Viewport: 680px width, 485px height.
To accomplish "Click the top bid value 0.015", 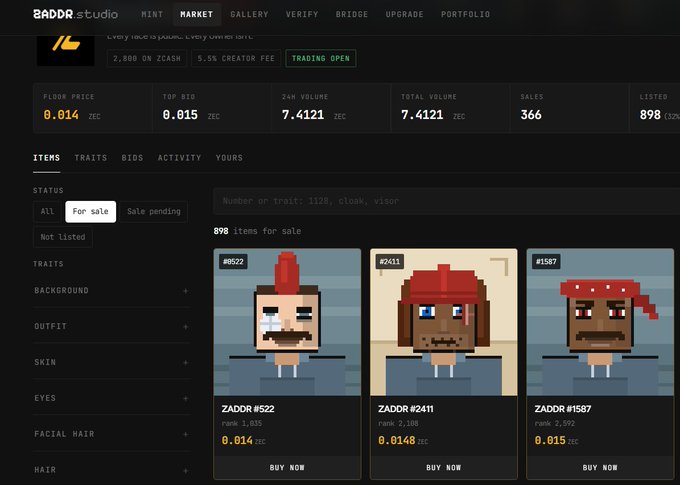I will pos(180,115).
